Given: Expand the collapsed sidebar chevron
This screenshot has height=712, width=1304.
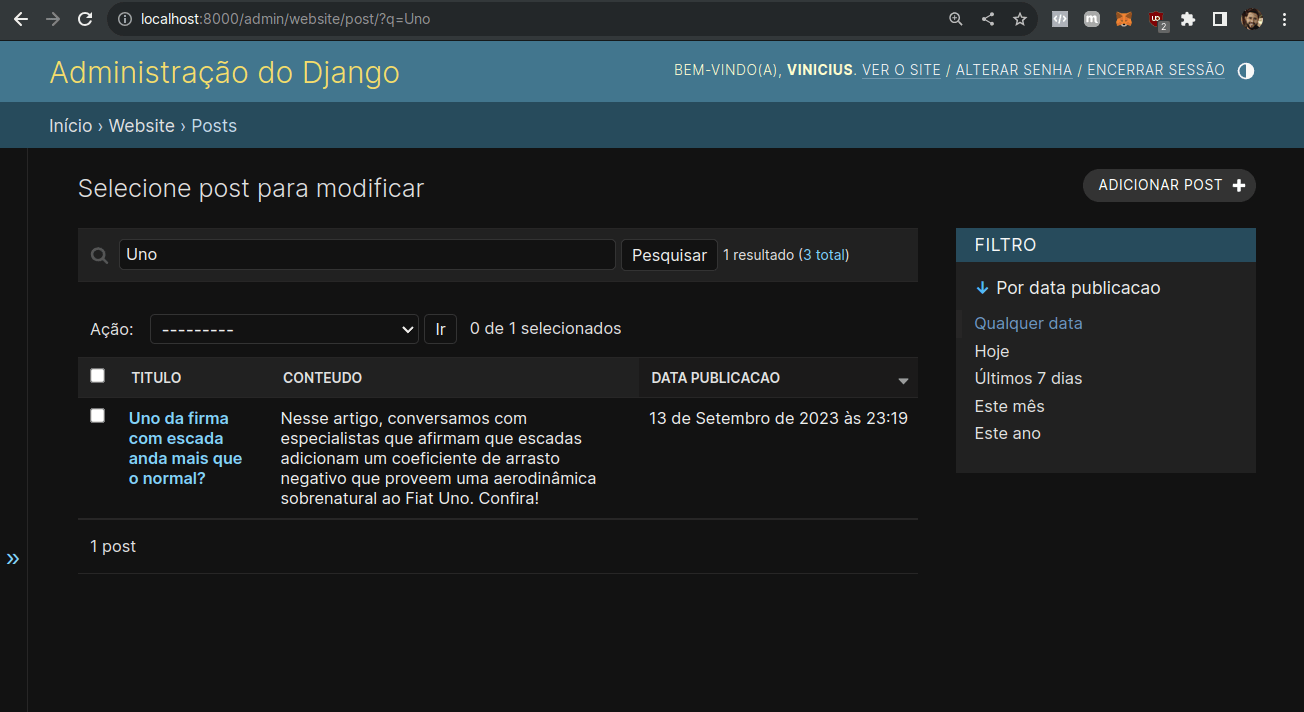Looking at the screenshot, I should [x=13, y=559].
